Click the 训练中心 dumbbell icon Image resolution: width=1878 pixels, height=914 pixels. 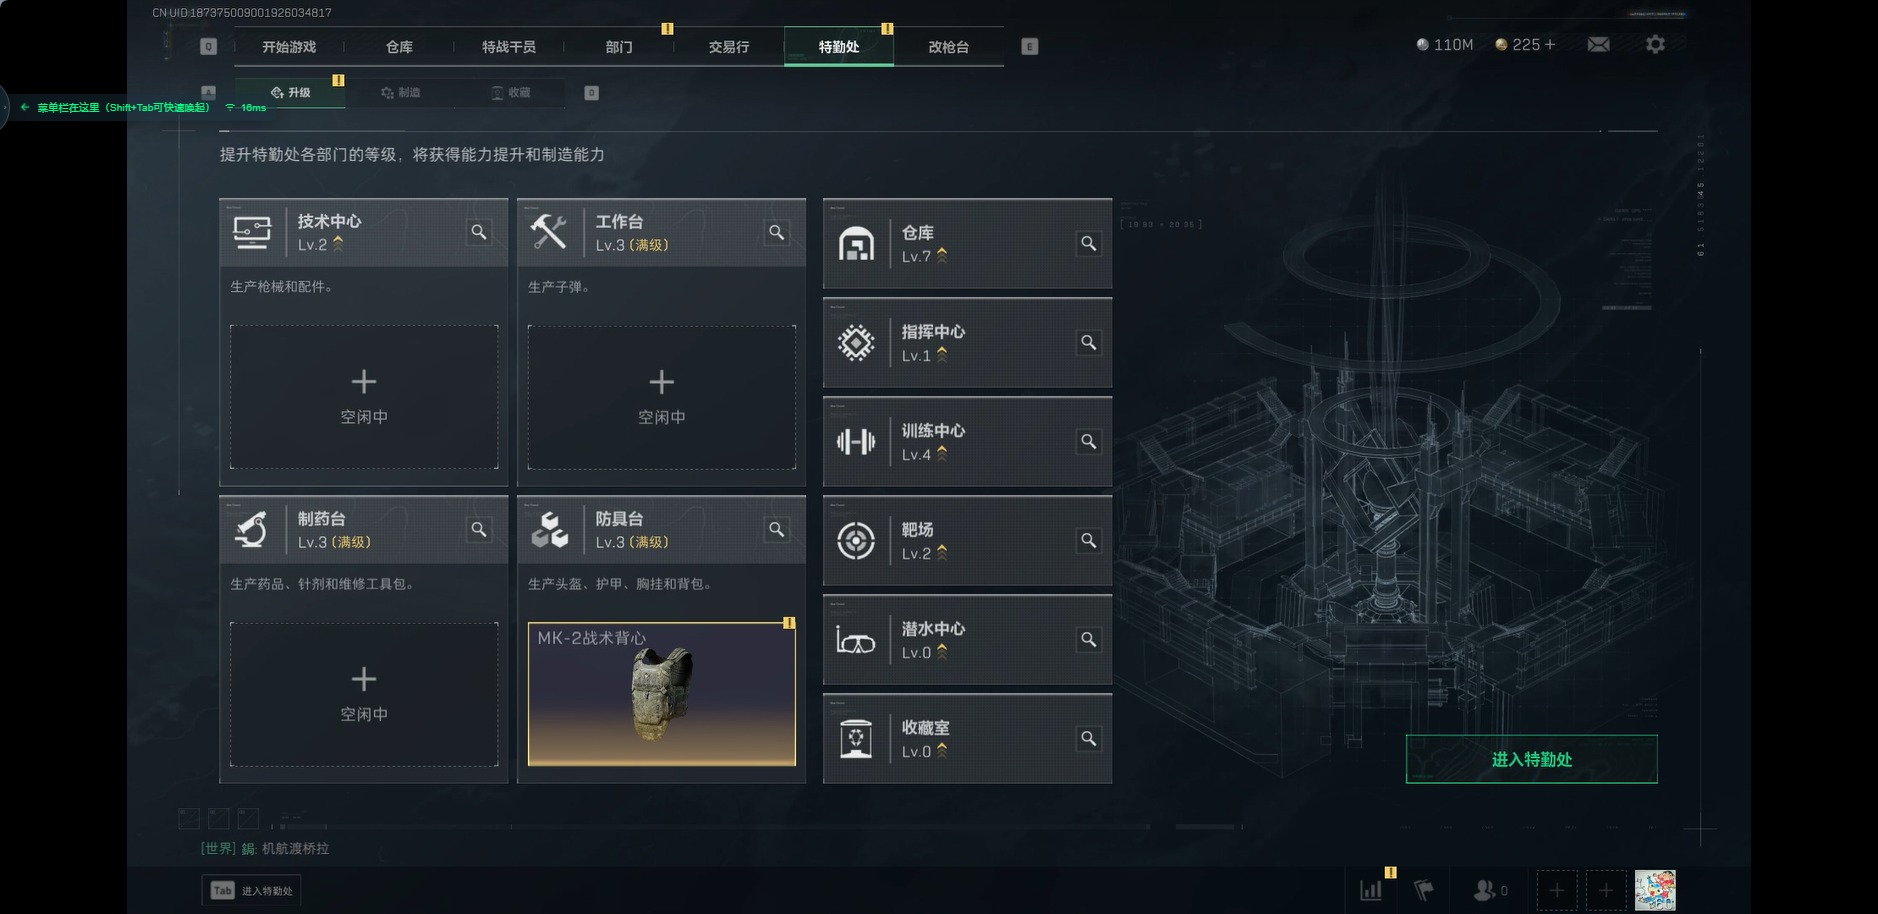point(856,442)
